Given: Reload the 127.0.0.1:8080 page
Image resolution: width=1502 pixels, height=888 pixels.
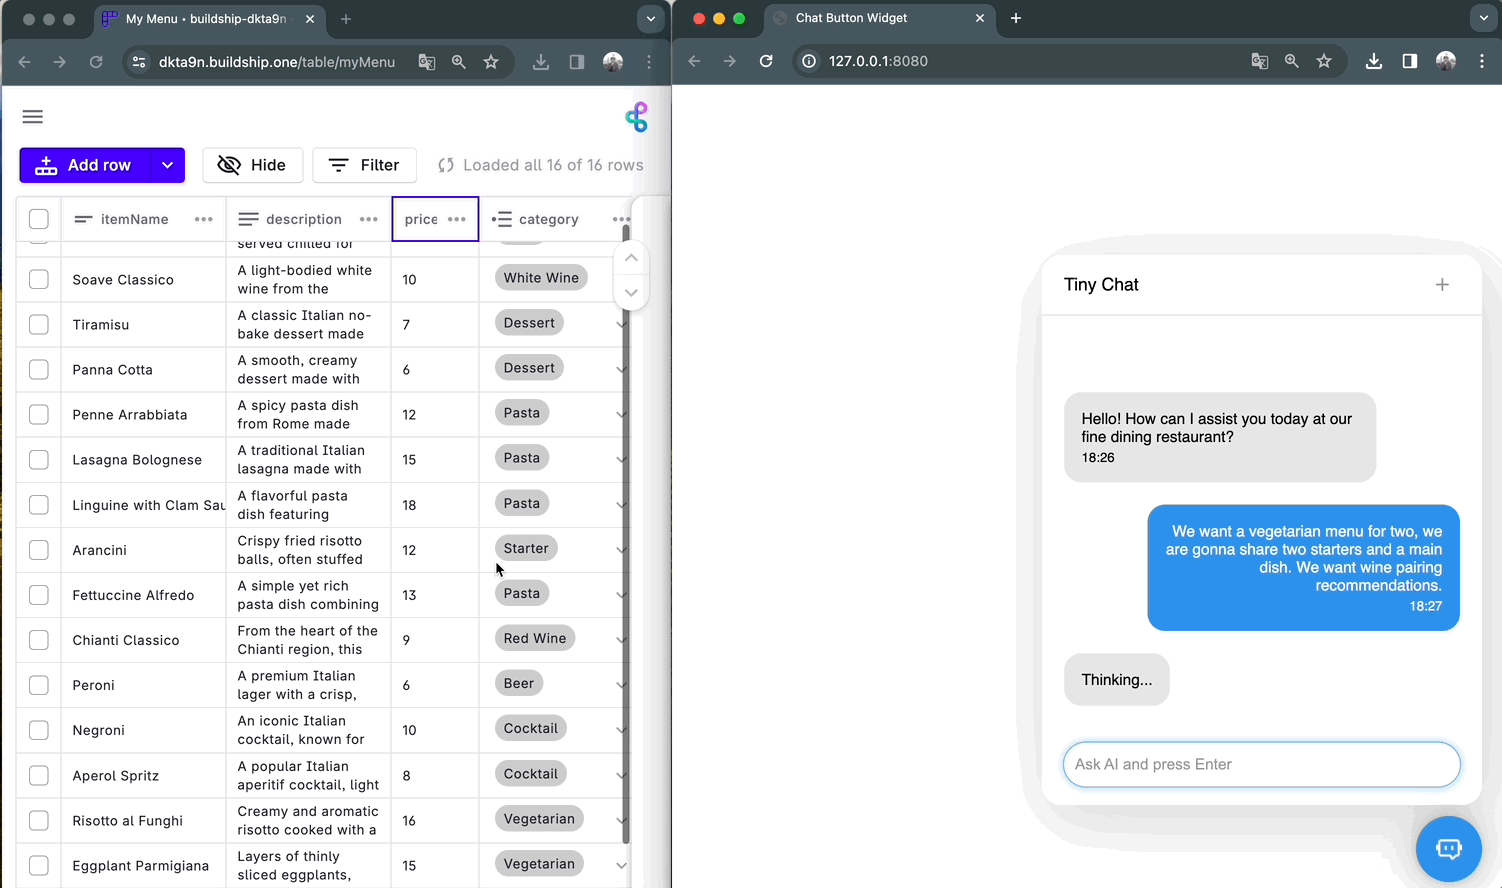Looking at the screenshot, I should pyautogui.click(x=766, y=61).
